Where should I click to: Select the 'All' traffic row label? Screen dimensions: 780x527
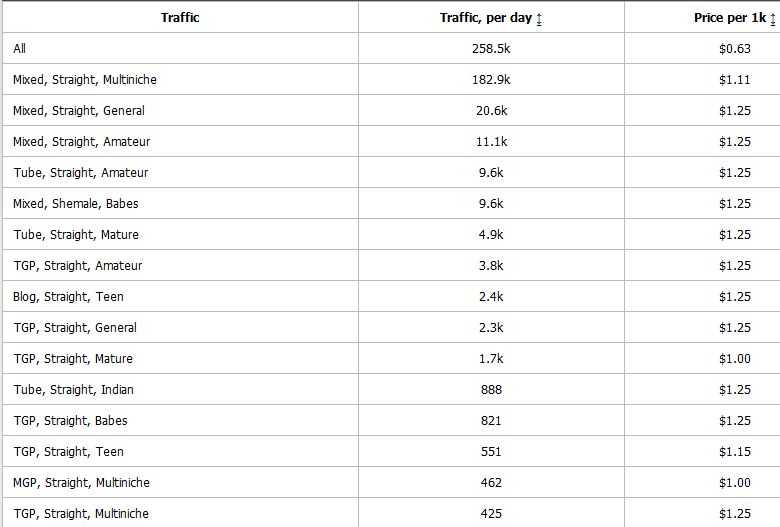coord(20,49)
